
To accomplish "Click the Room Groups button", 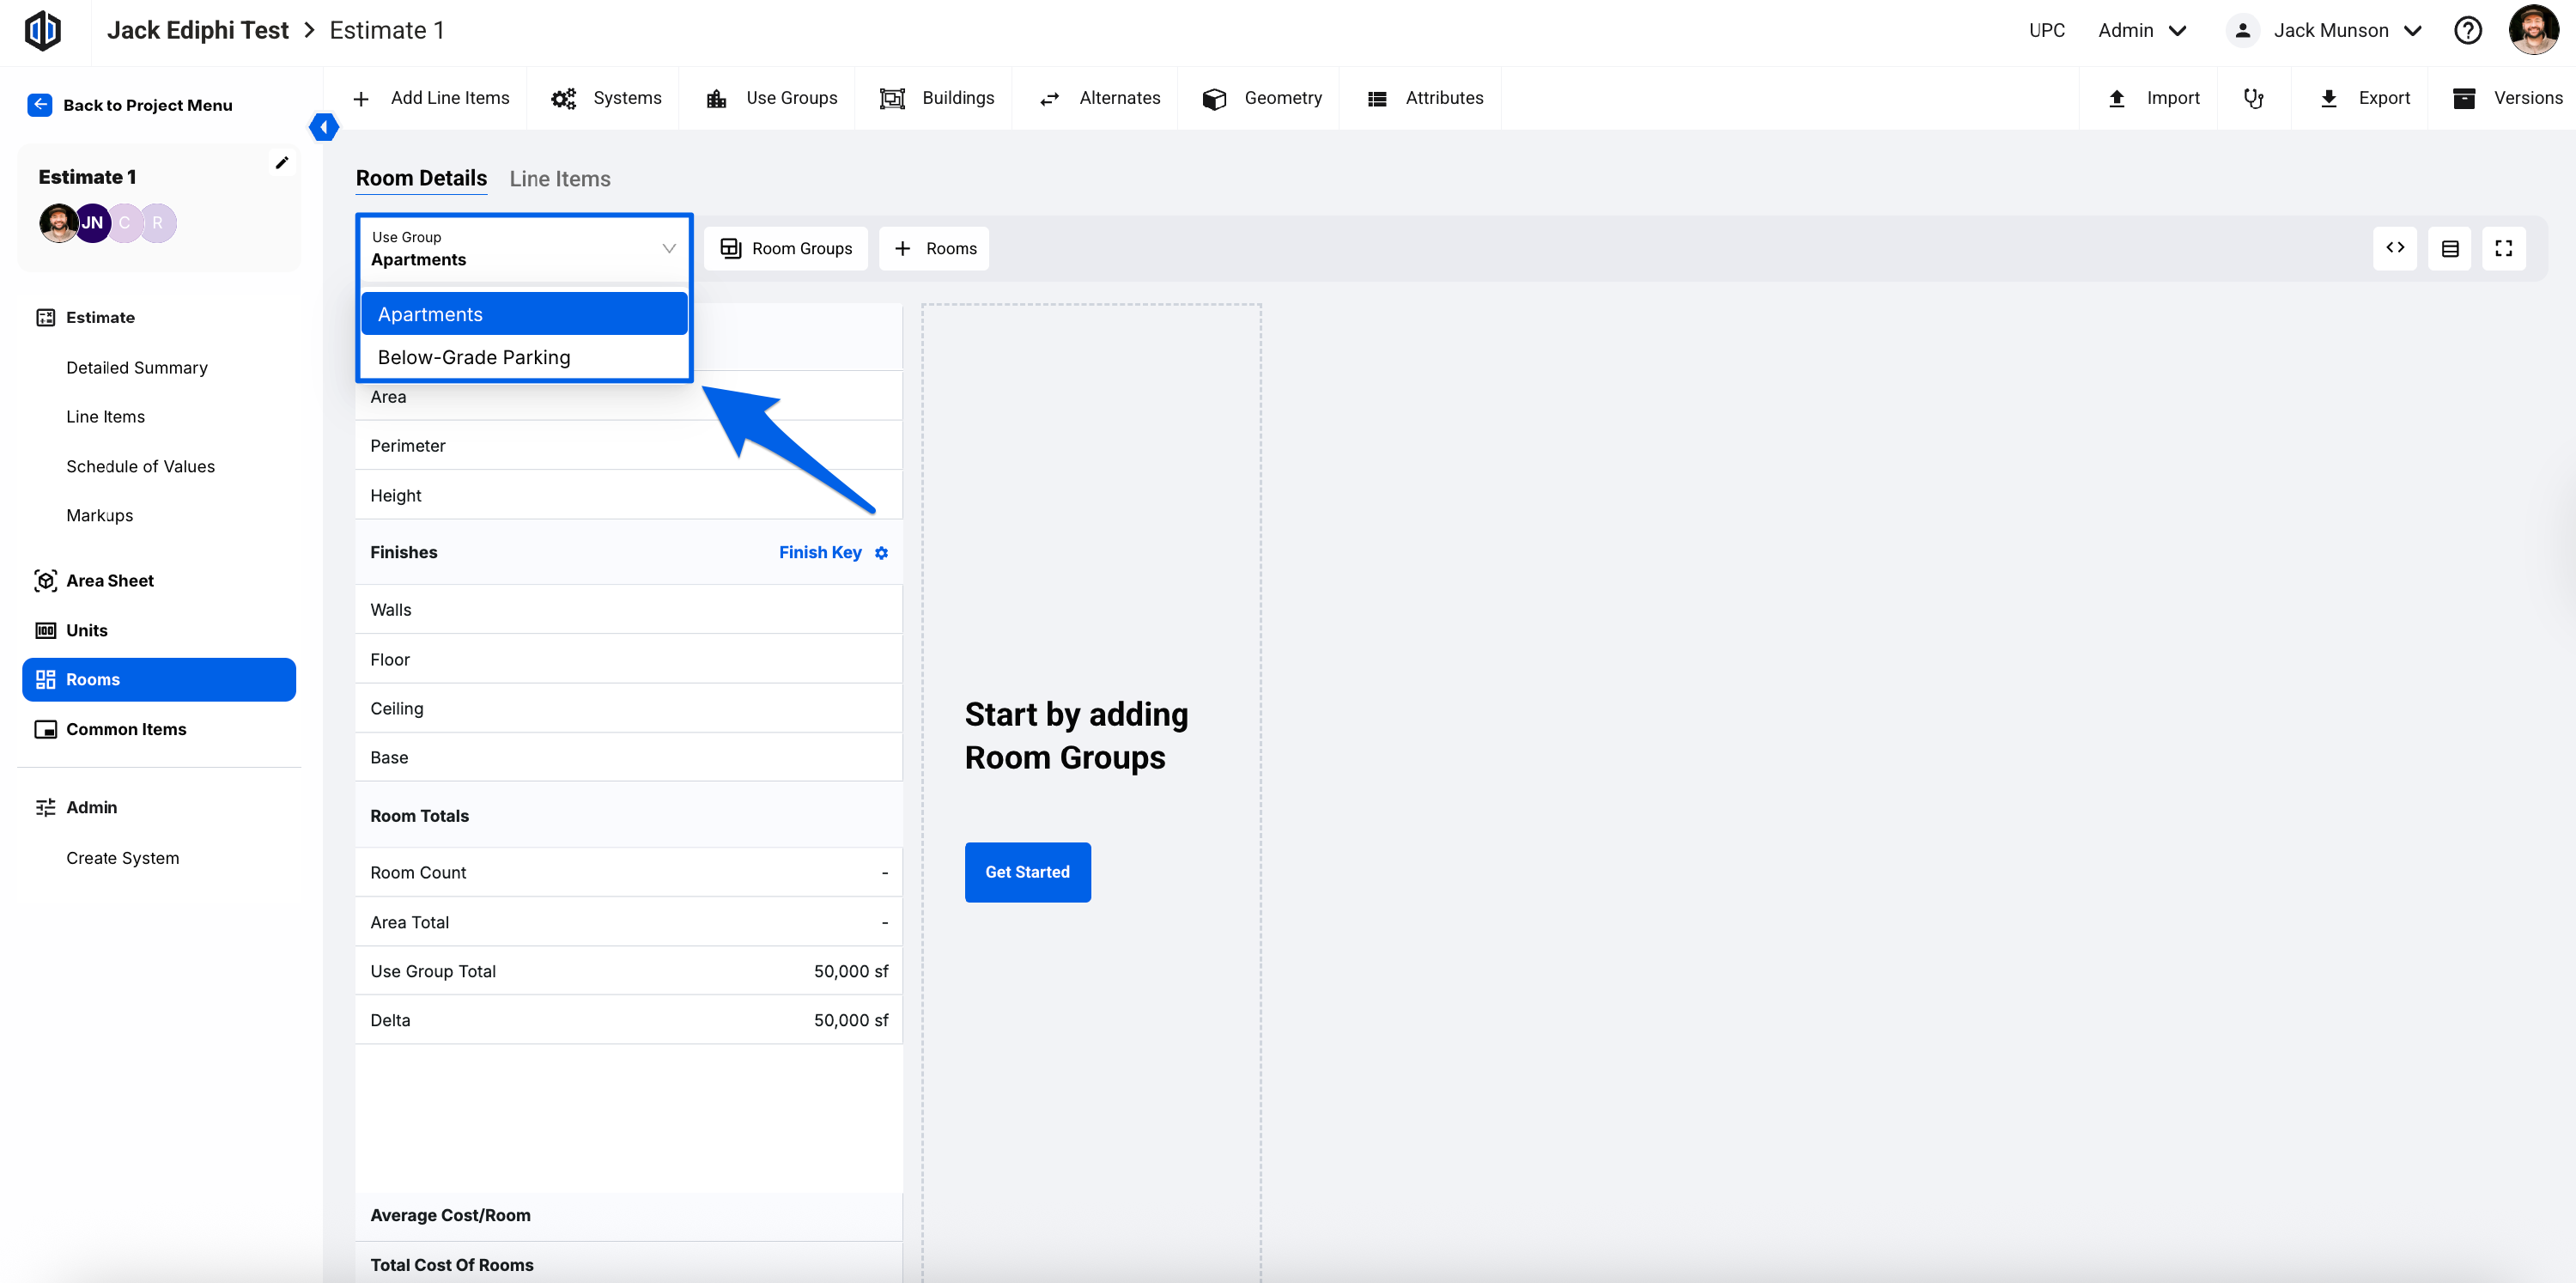I will 786,248.
